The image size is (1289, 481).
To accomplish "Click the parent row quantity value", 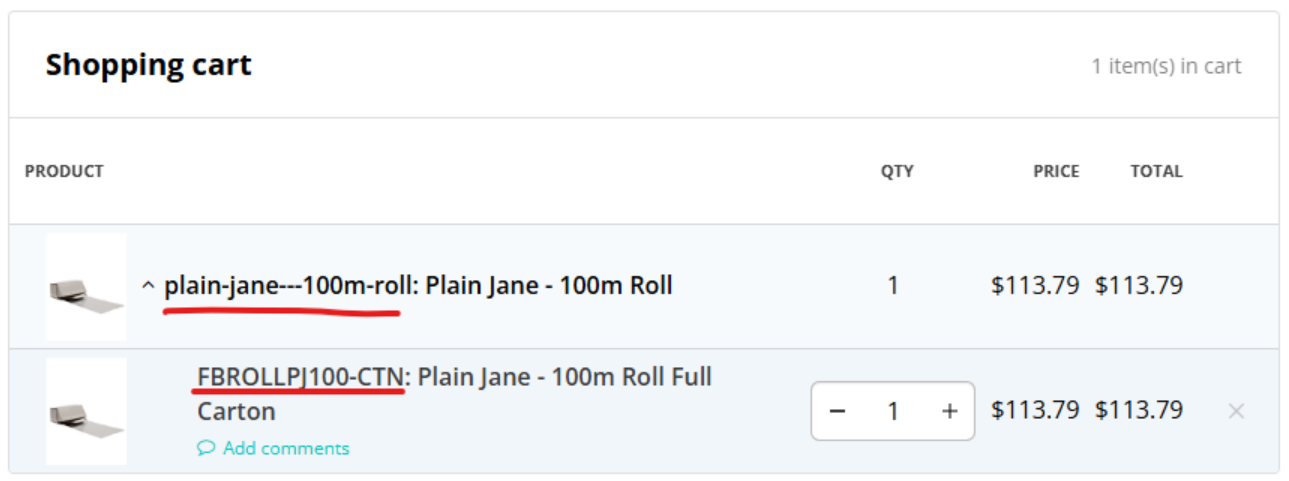I will click(893, 286).
